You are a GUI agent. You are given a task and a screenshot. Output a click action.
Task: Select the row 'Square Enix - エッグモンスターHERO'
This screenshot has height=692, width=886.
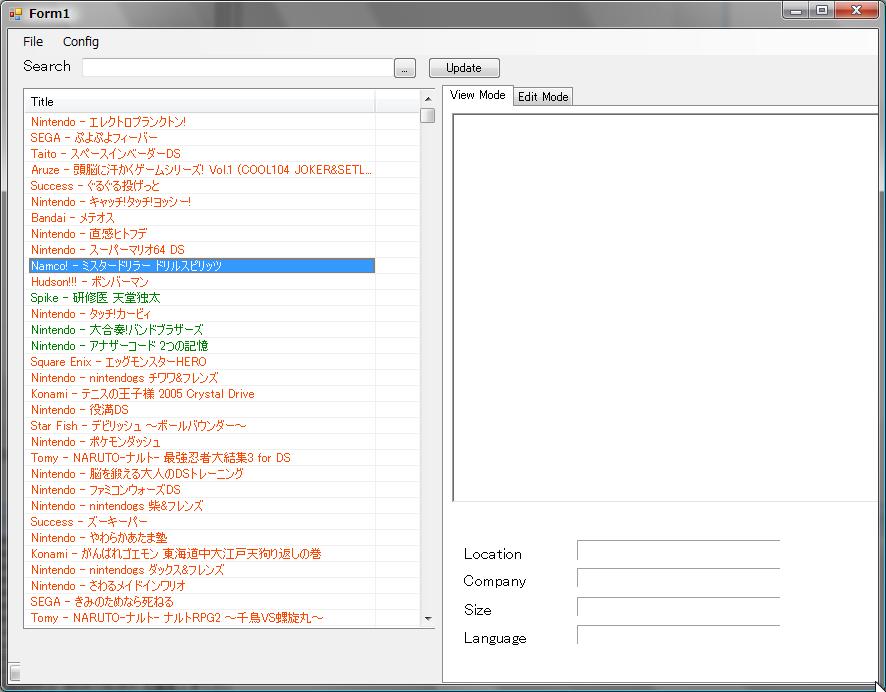(x=202, y=362)
